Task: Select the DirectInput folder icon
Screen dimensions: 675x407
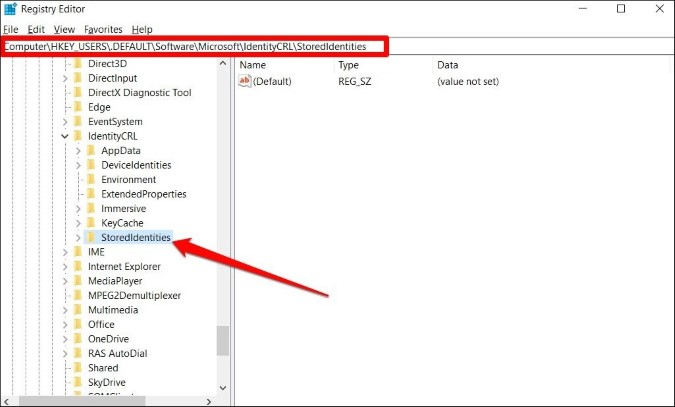Action: coord(78,78)
